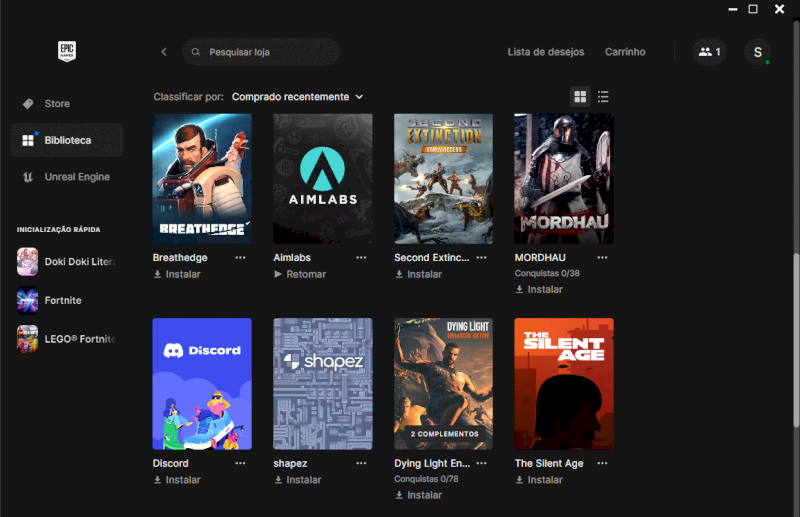Click Retomar under Aimlabs
The width and height of the screenshot is (800, 517).
300,274
